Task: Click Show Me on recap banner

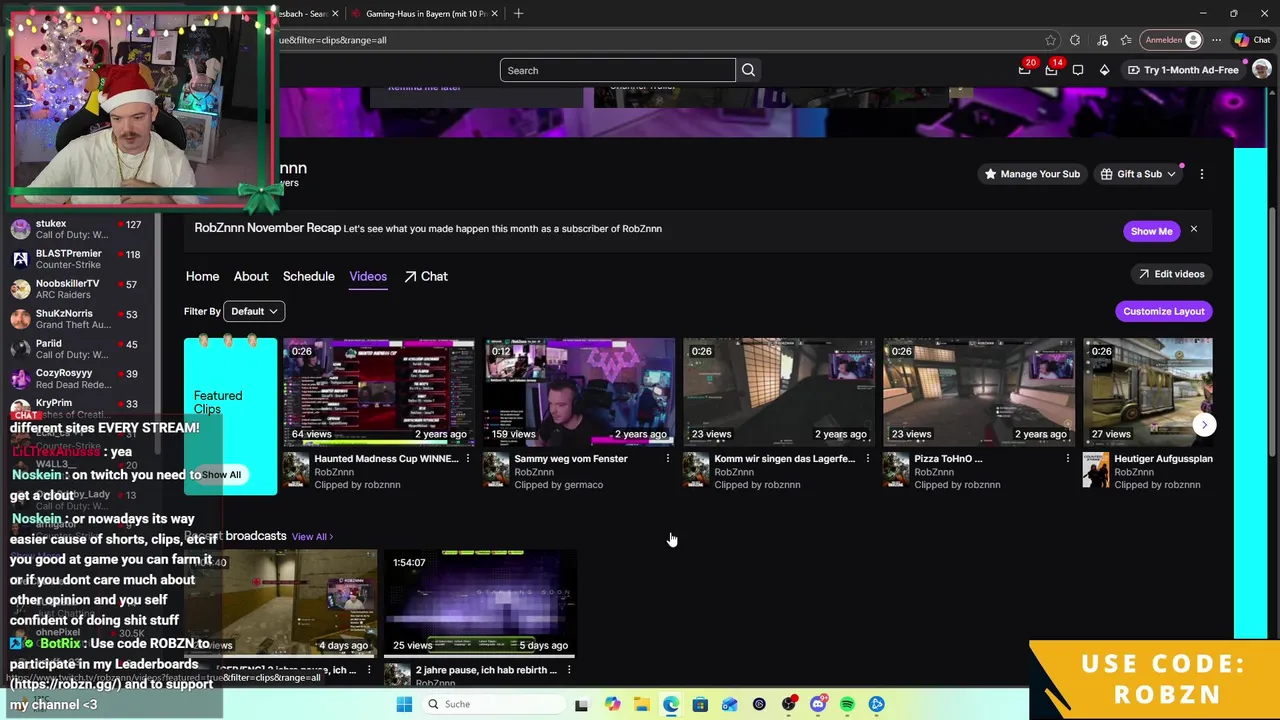Action: click(1151, 231)
